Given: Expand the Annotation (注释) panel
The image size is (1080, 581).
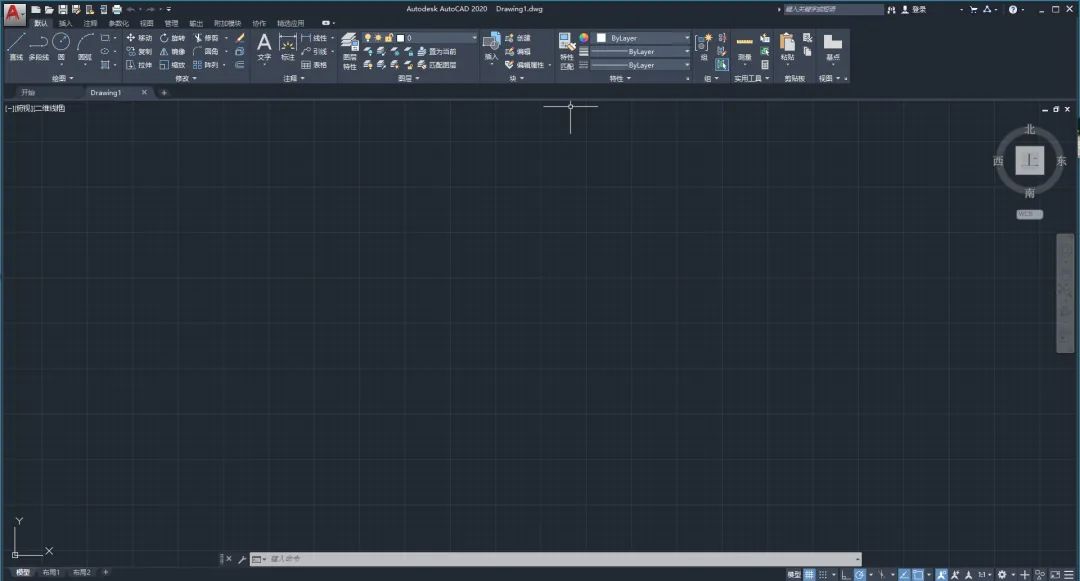Looking at the screenshot, I should pyautogui.click(x=294, y=78).
